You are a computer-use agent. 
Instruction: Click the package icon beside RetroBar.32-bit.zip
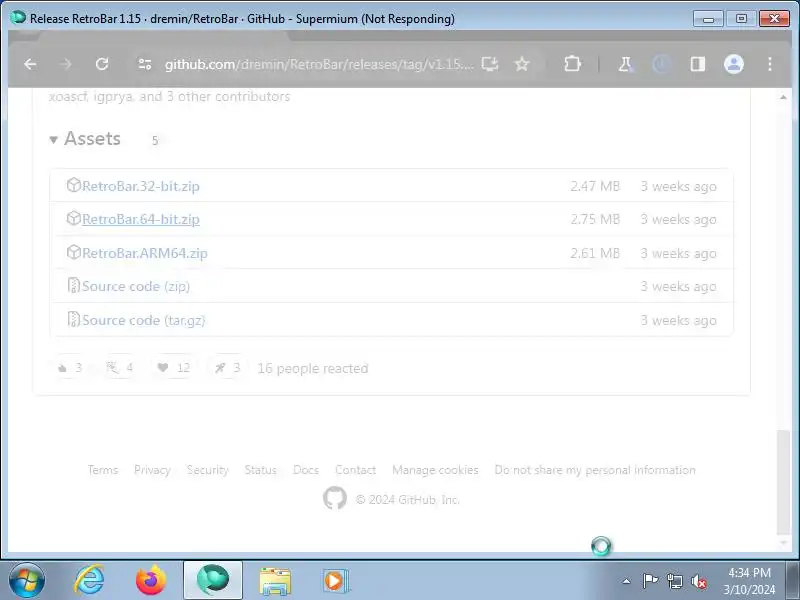click(73, 185)
